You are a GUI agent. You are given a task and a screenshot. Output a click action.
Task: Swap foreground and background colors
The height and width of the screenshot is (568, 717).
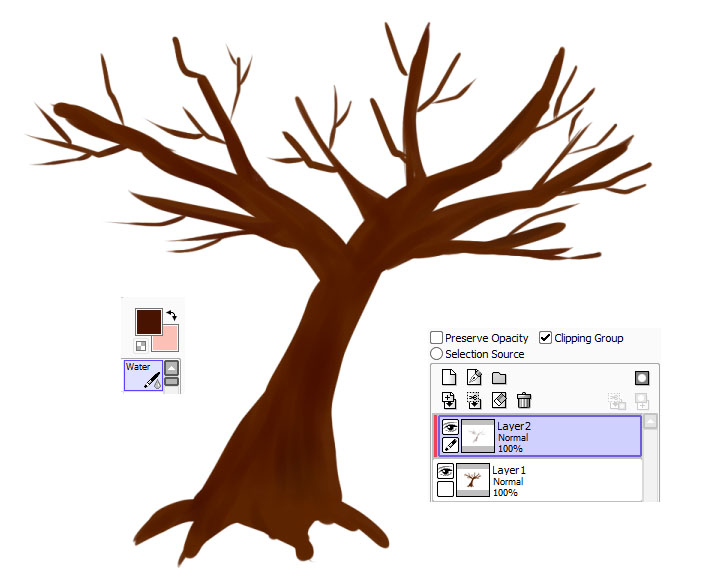pyautogui.click(x=171, y=314)
